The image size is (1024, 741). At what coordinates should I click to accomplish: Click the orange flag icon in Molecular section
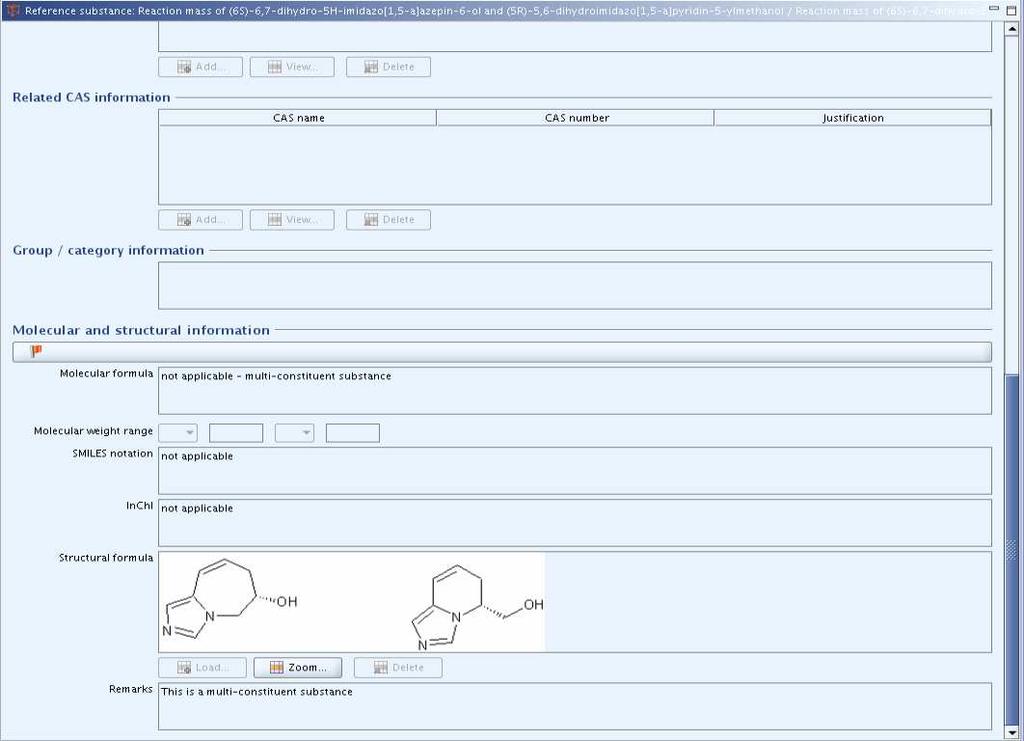(x=36, y=352)
